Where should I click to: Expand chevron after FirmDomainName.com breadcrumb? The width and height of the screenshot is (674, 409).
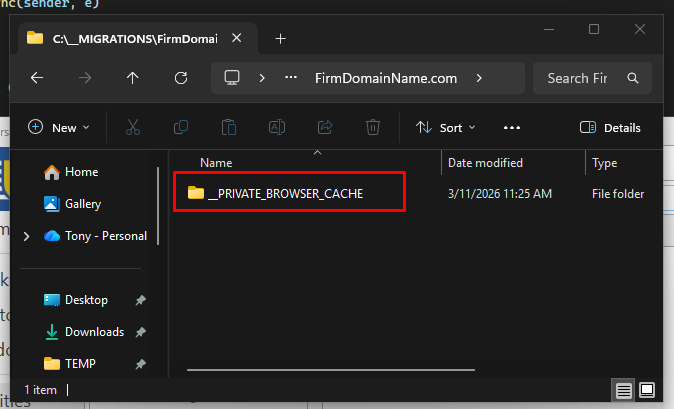coord(480,78)
